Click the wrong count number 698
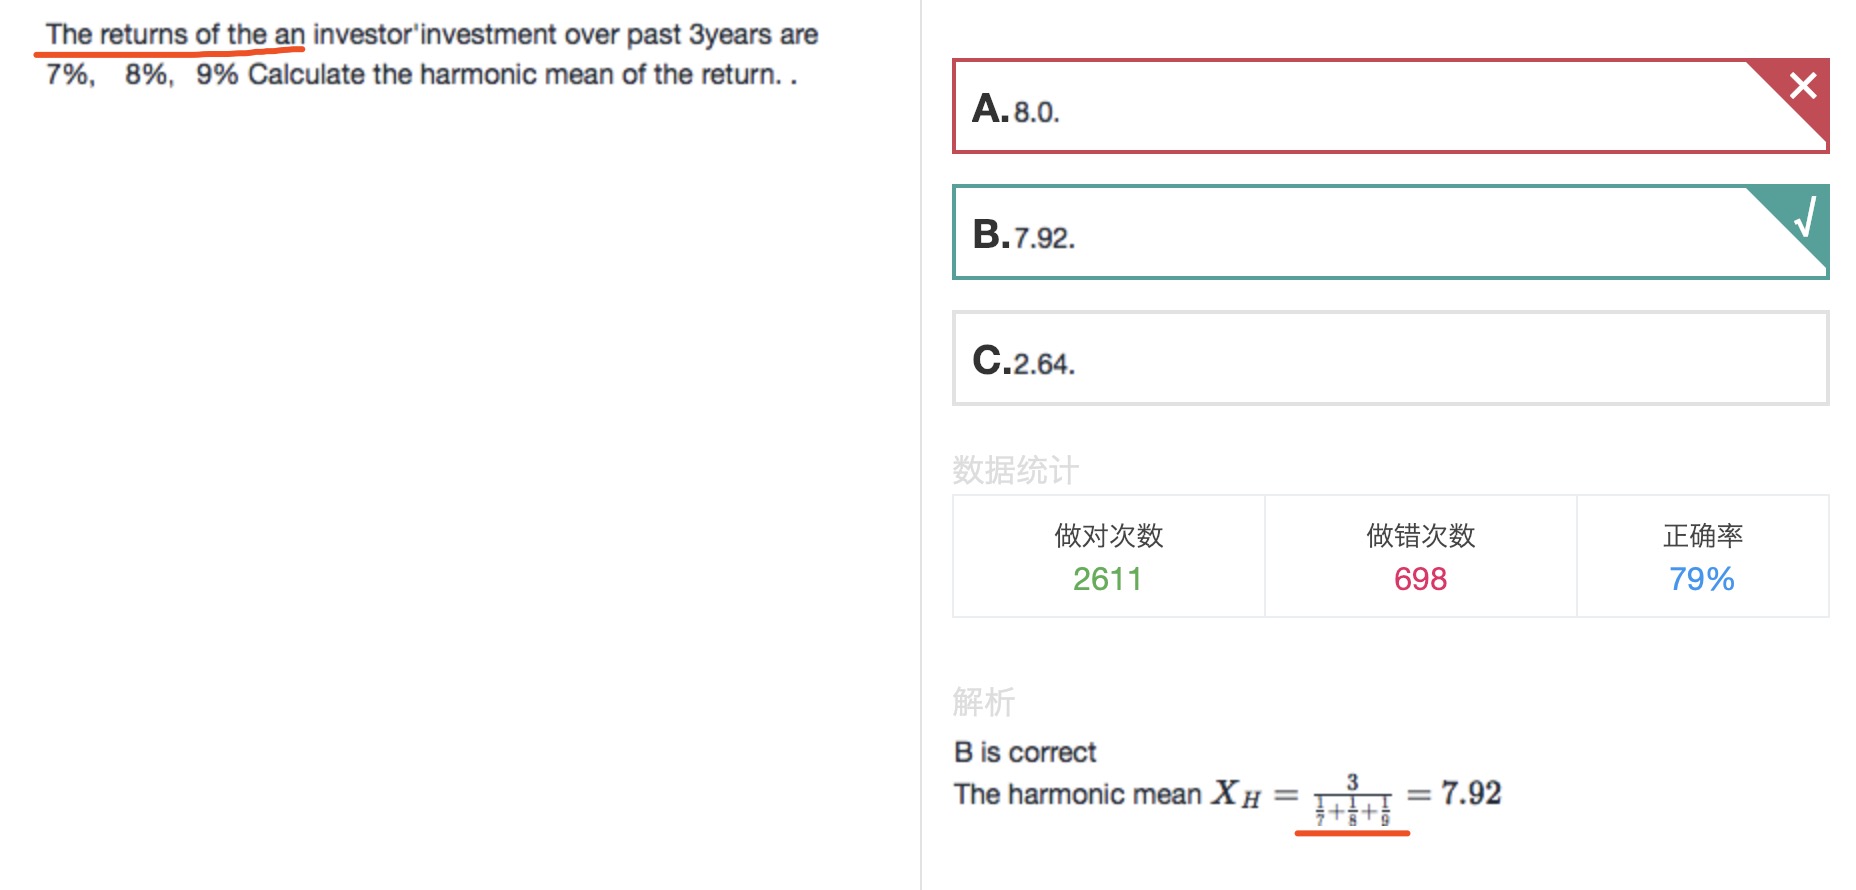The height and width of the screenshot is (890, 1856). coord(1420,579)
